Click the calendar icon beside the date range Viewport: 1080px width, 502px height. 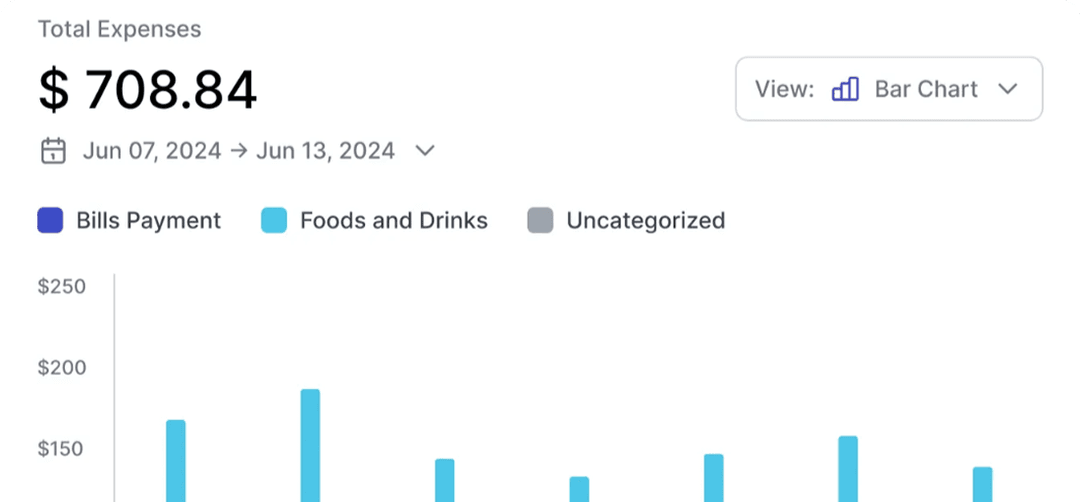[x=52, y=151]
